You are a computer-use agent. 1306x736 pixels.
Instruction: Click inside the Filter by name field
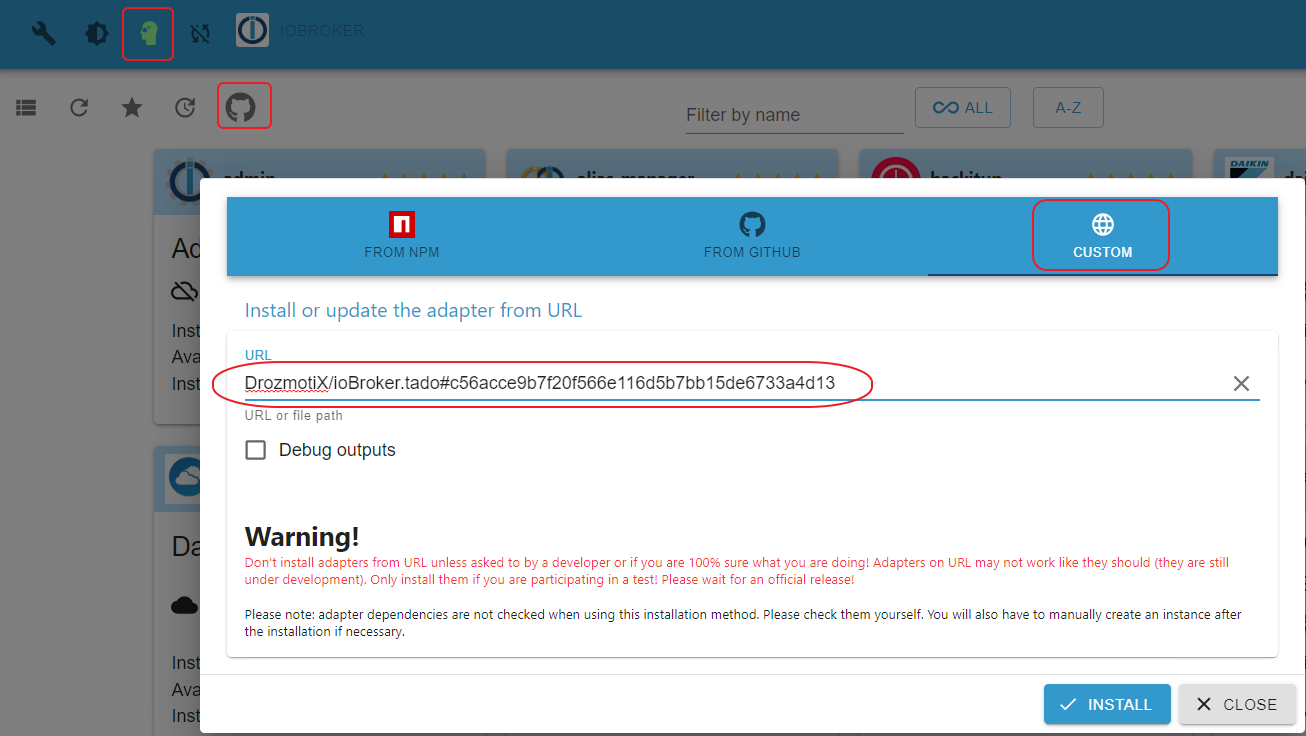pos(793,114)
